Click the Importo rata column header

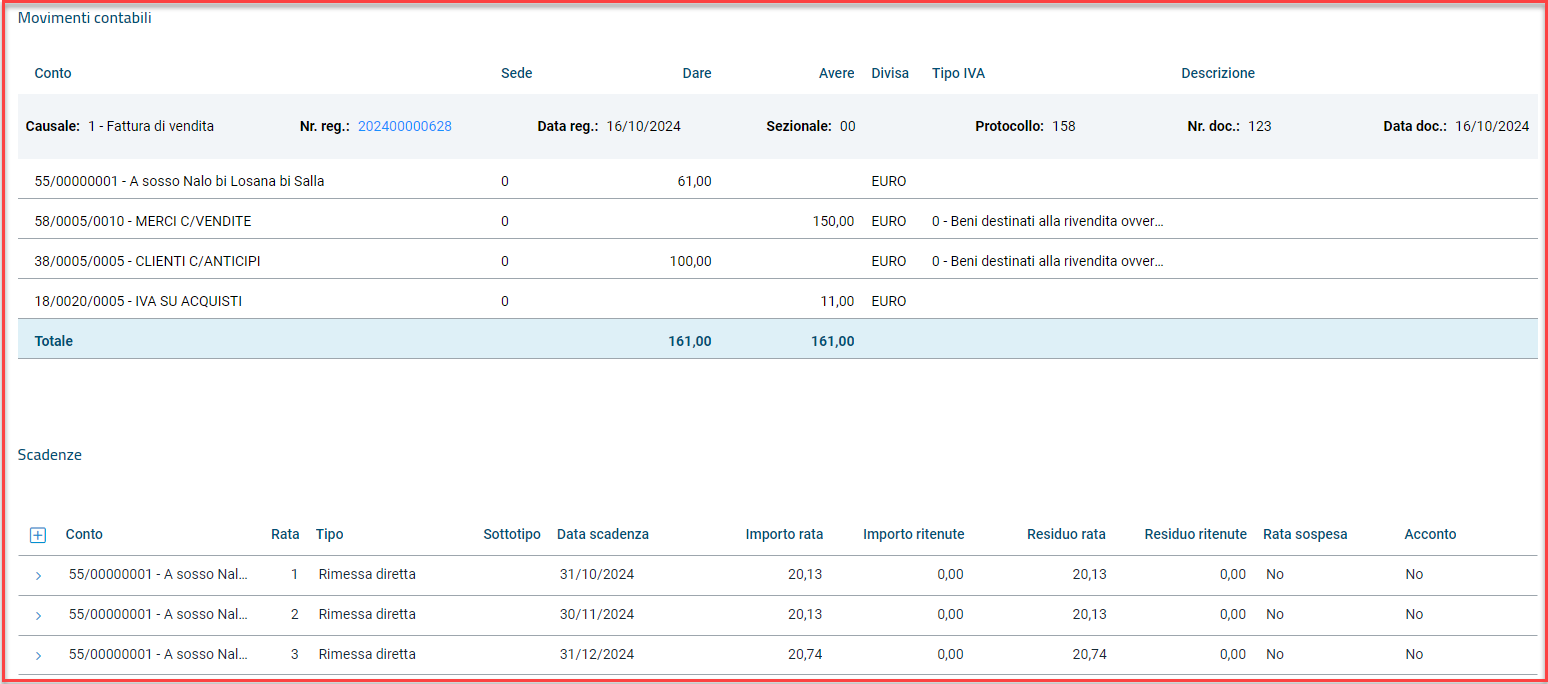[x=784, y=534]
